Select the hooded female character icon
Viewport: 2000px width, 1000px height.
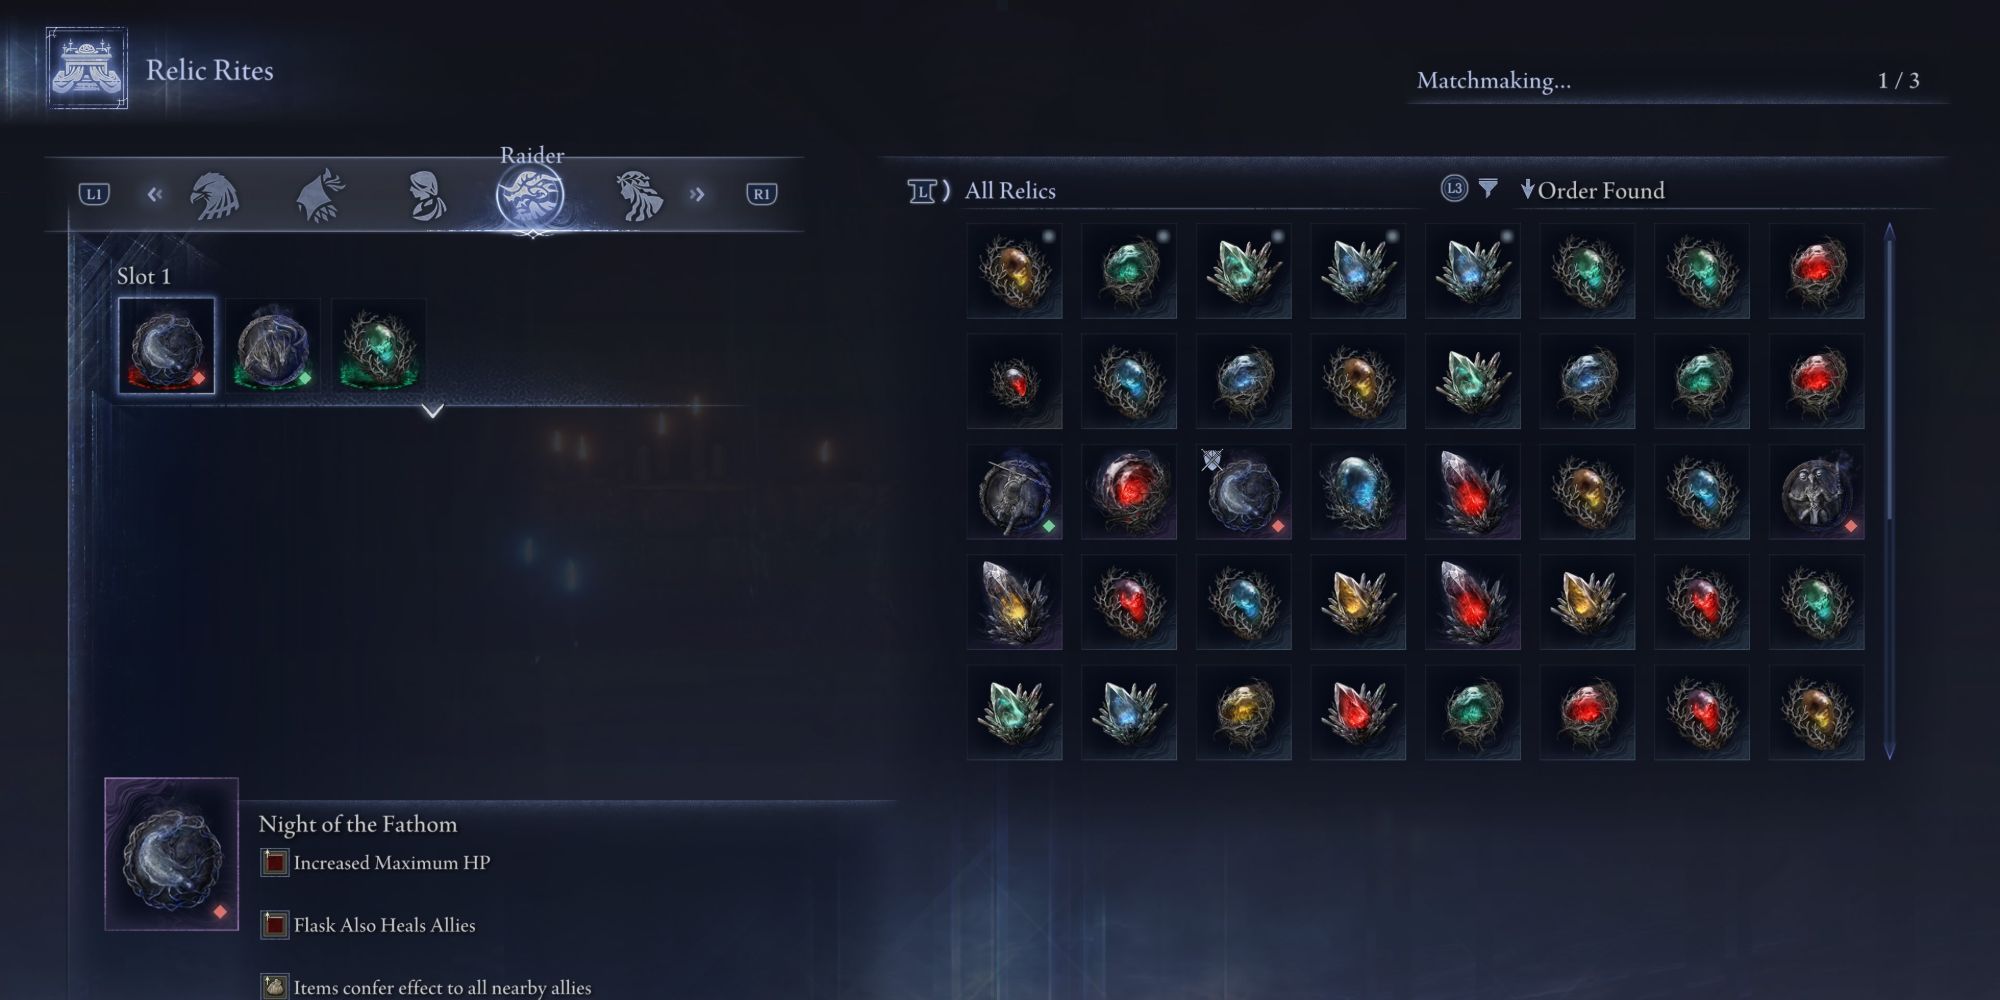coord(427,195)
